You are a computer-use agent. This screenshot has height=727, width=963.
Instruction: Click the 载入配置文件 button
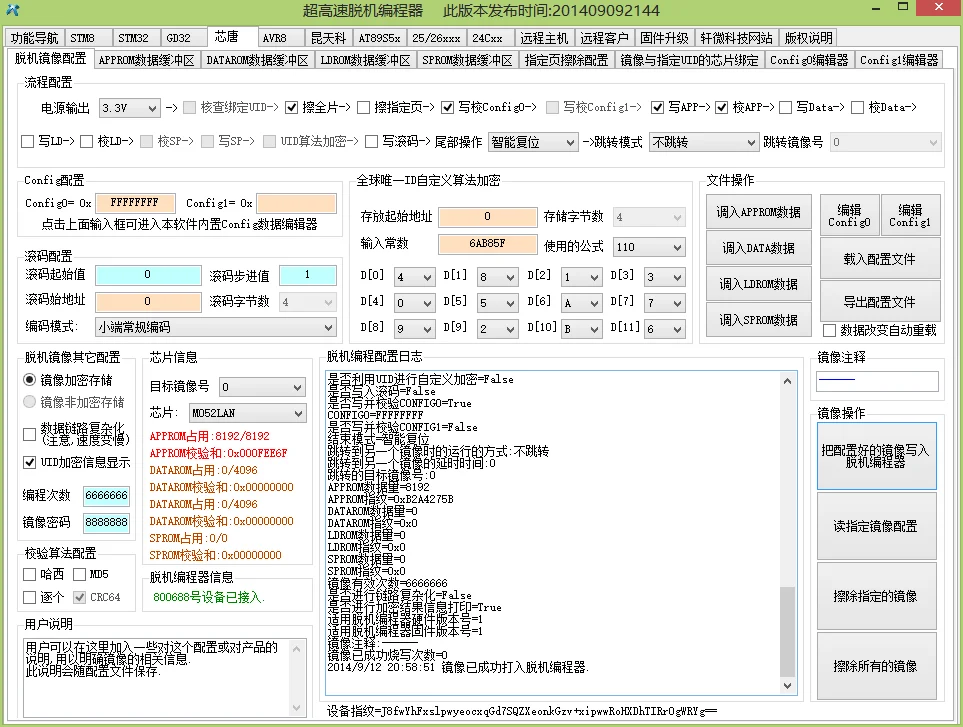pos(880,259)
